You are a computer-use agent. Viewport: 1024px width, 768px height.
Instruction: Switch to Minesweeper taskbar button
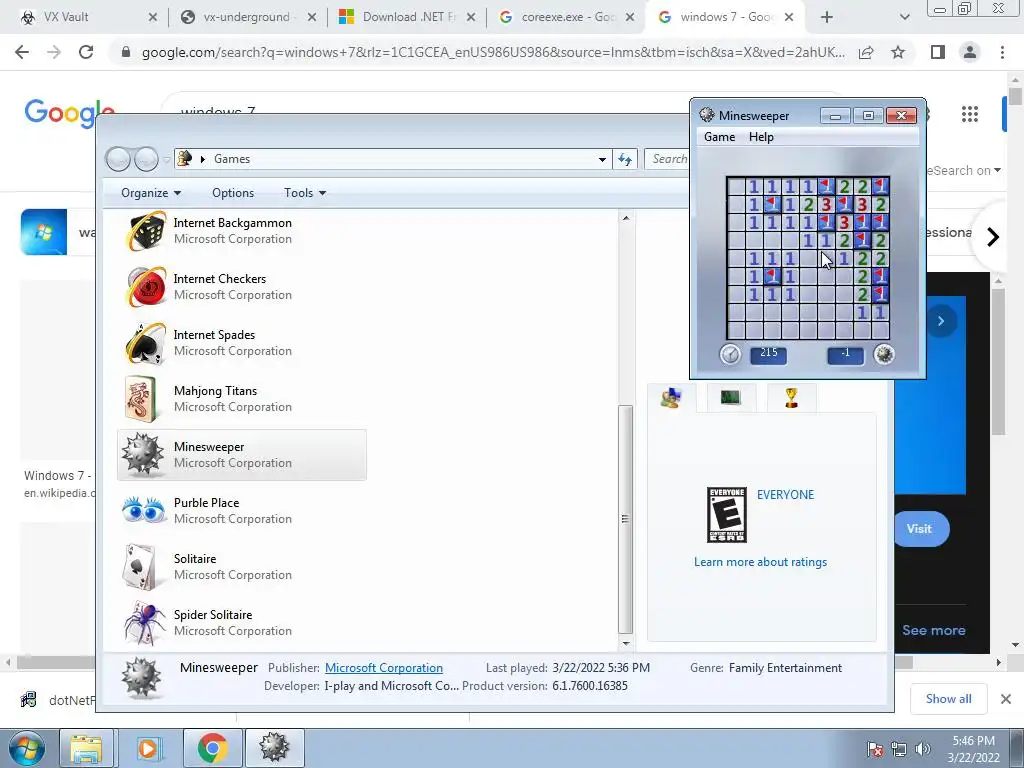[274, 748]
